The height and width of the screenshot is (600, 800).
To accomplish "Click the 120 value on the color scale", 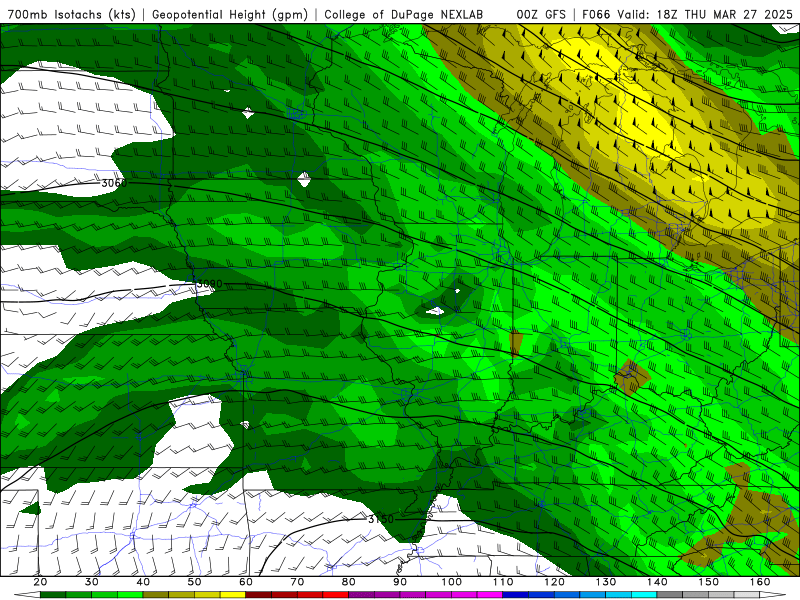I will [555, 582].
